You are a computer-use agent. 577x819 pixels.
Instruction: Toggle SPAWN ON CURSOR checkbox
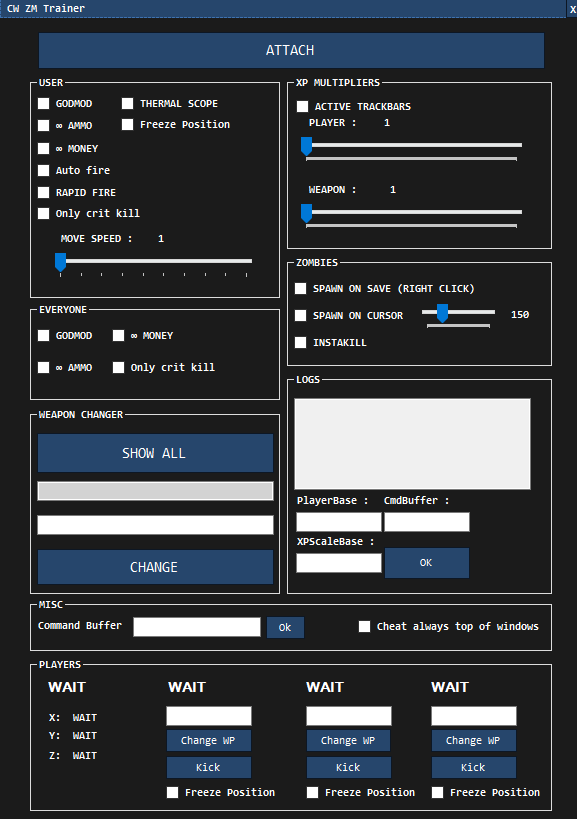[x=300, y=315]
